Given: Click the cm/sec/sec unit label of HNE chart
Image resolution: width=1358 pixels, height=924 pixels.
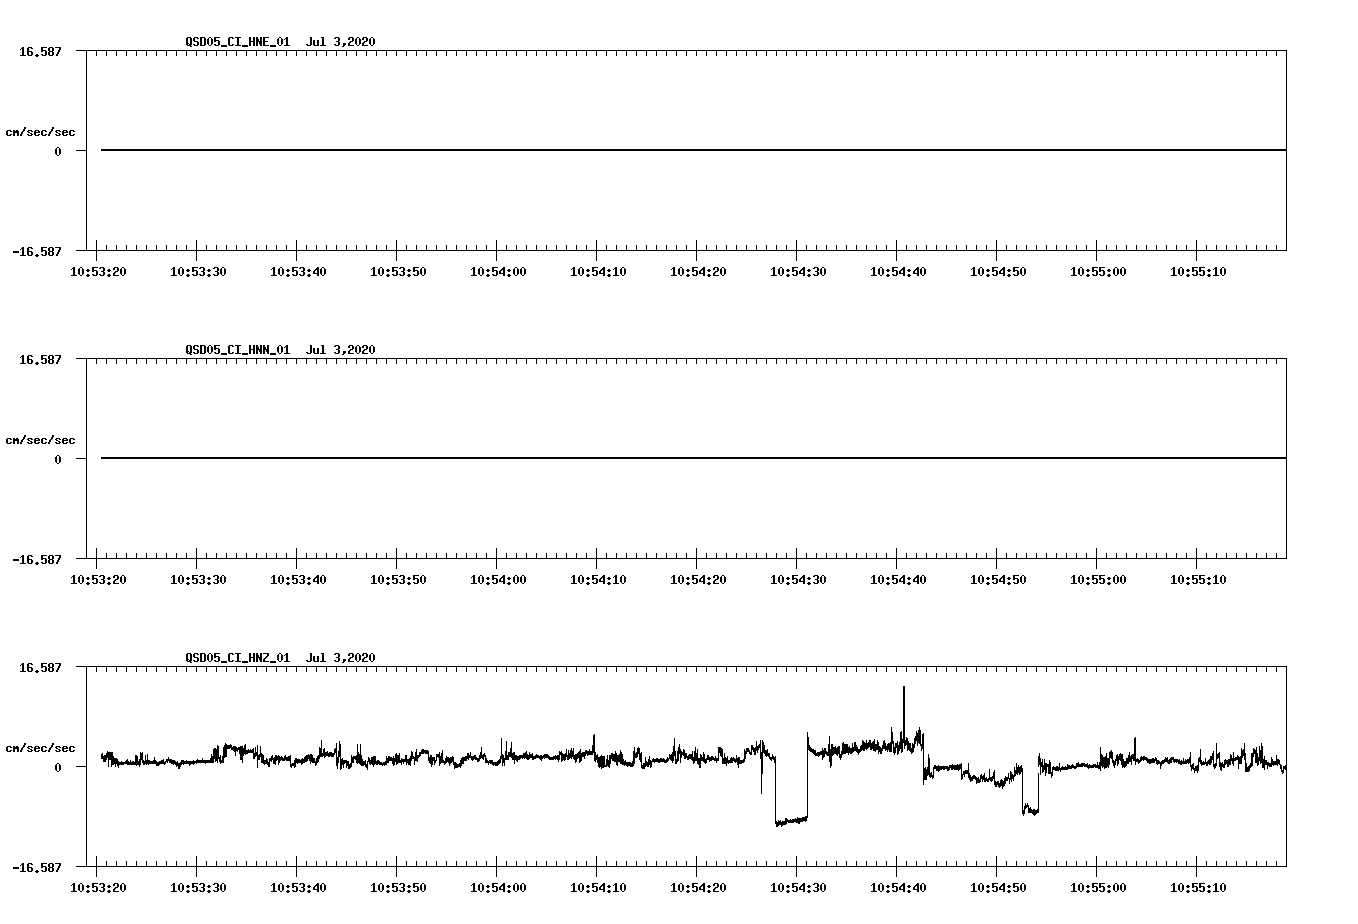Looking at the screenshot, I should click(x=40, y=132).
